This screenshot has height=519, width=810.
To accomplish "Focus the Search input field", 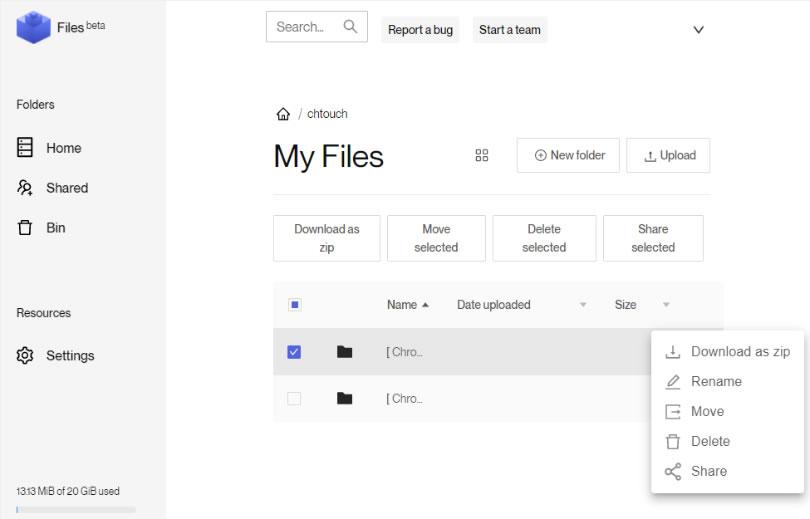I will [x=302, y=27].
